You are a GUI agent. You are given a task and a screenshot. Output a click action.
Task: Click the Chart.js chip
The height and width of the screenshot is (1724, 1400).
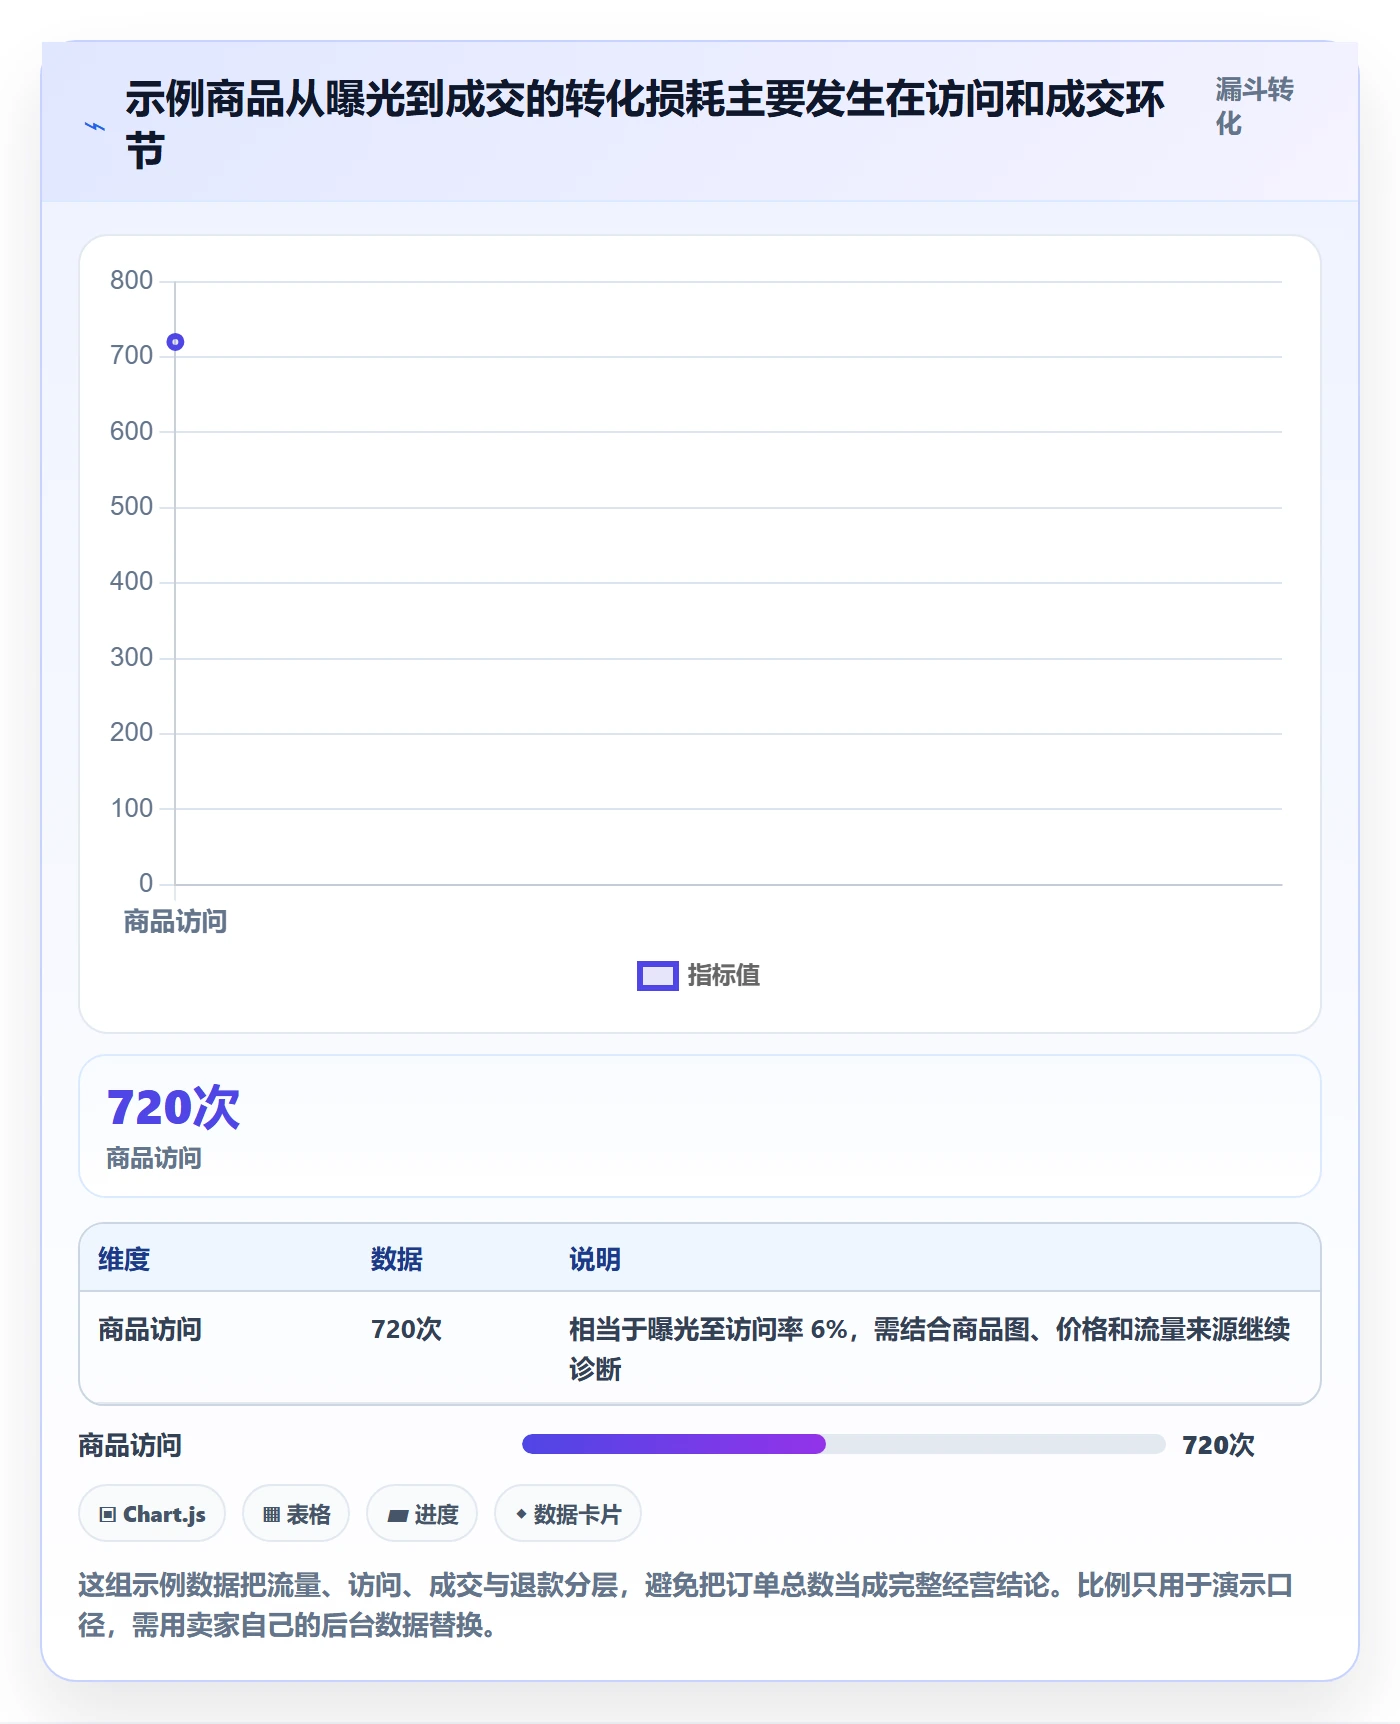click(152, 1513)
